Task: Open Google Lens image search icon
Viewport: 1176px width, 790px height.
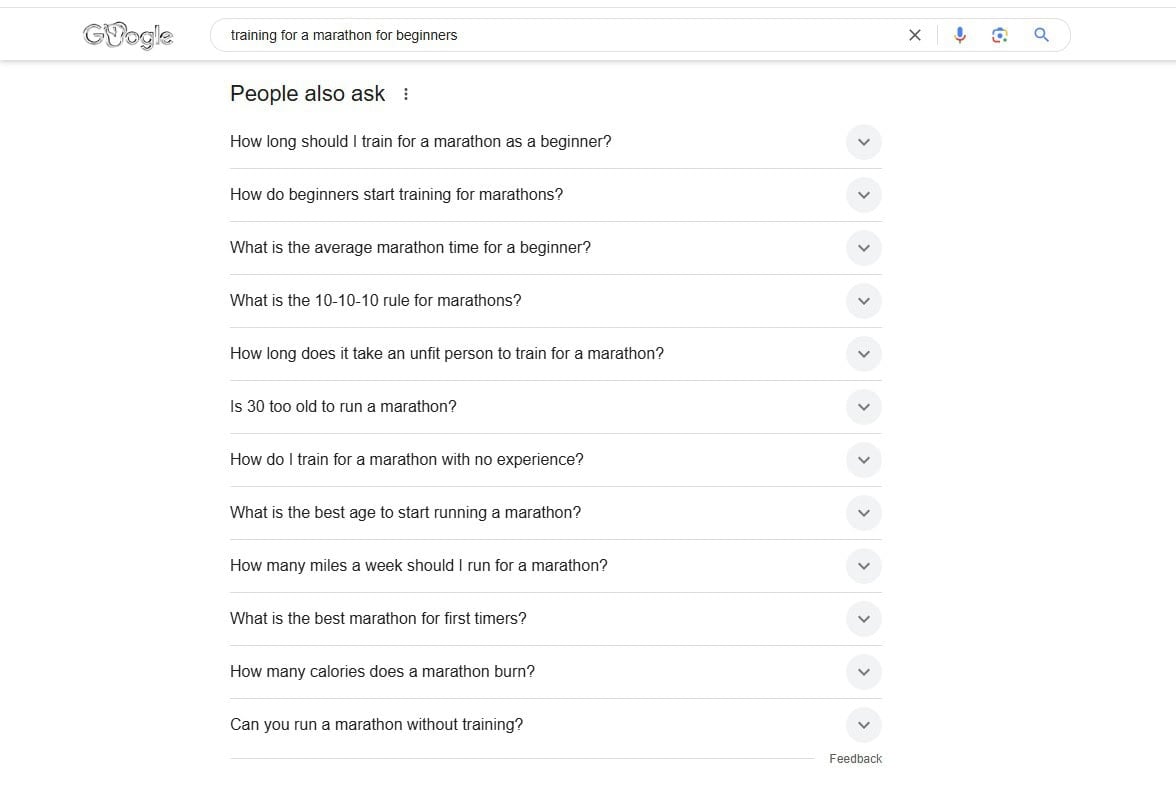Action: pyautogui.click(x=999, y=34)
